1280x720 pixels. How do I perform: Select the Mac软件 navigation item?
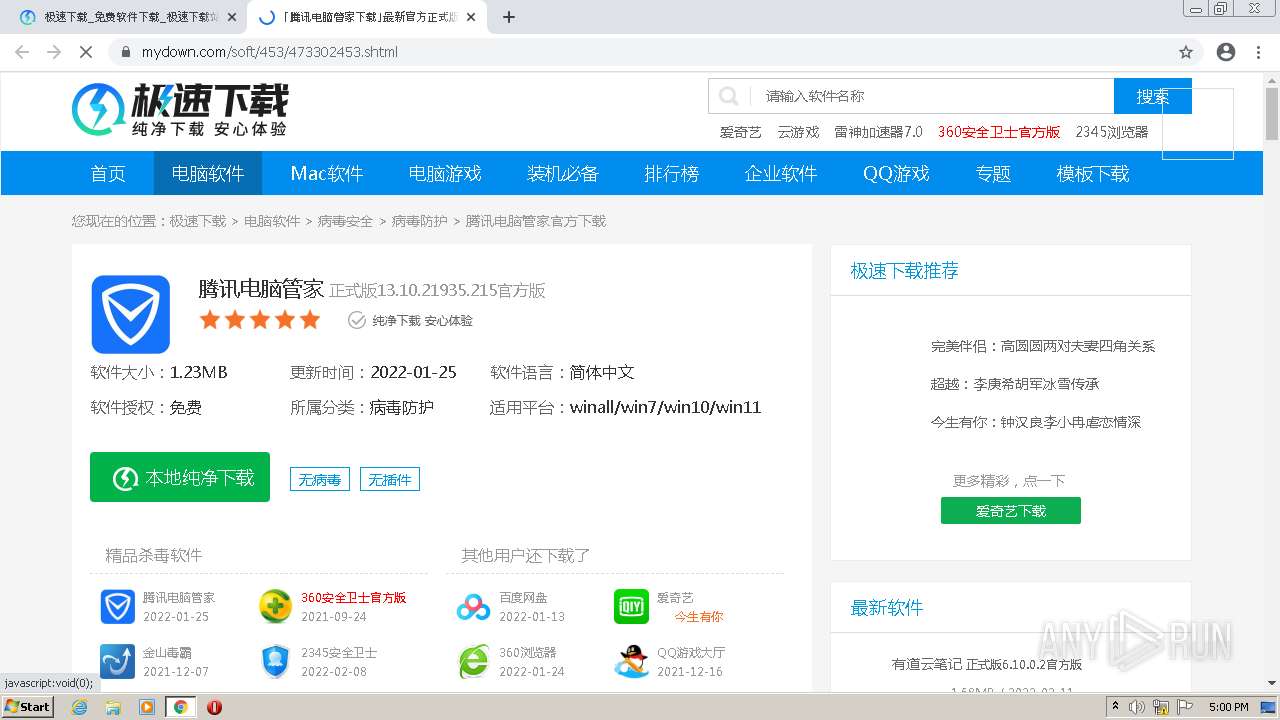[x=327, y=173]
